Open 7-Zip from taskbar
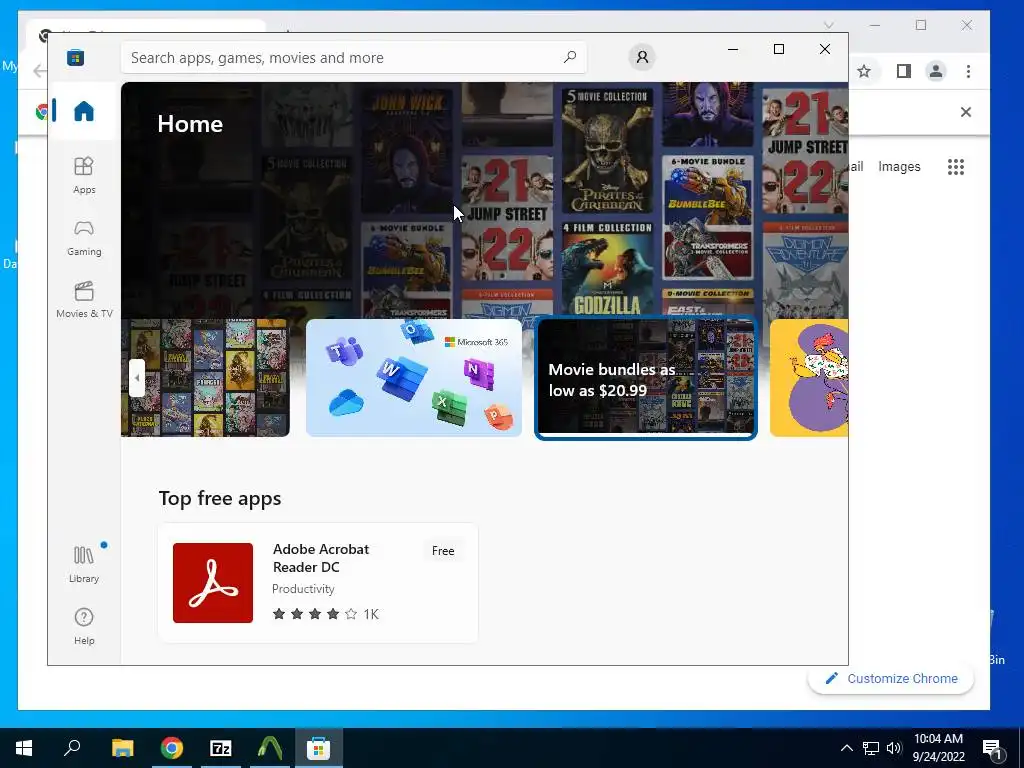Screen dimensions: 1024x768 221,748
